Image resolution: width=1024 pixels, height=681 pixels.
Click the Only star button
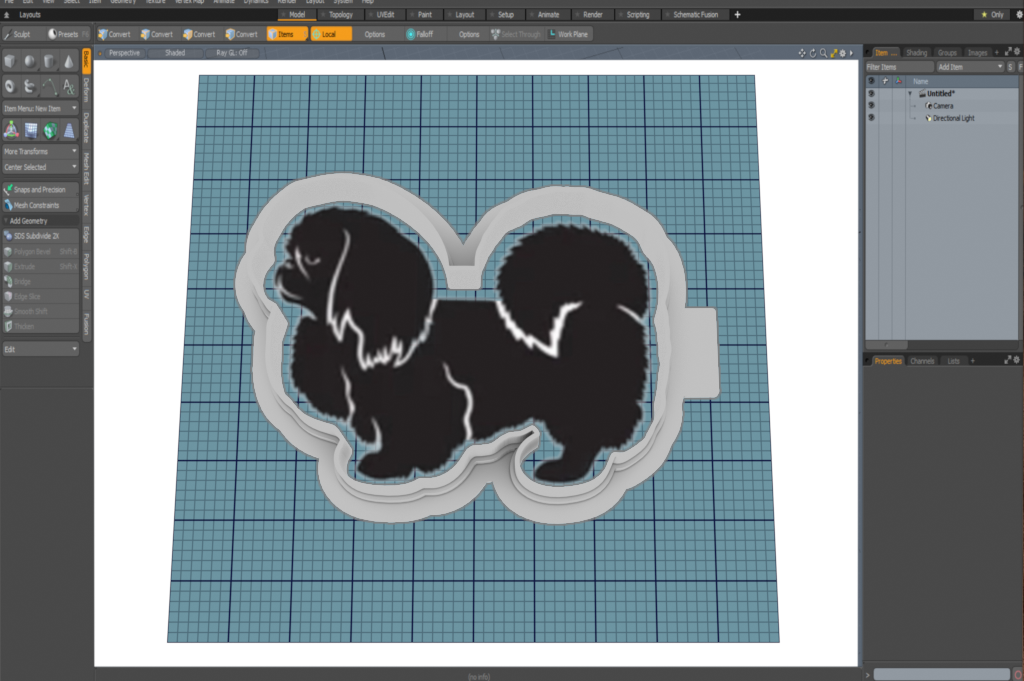coord(992,14)
